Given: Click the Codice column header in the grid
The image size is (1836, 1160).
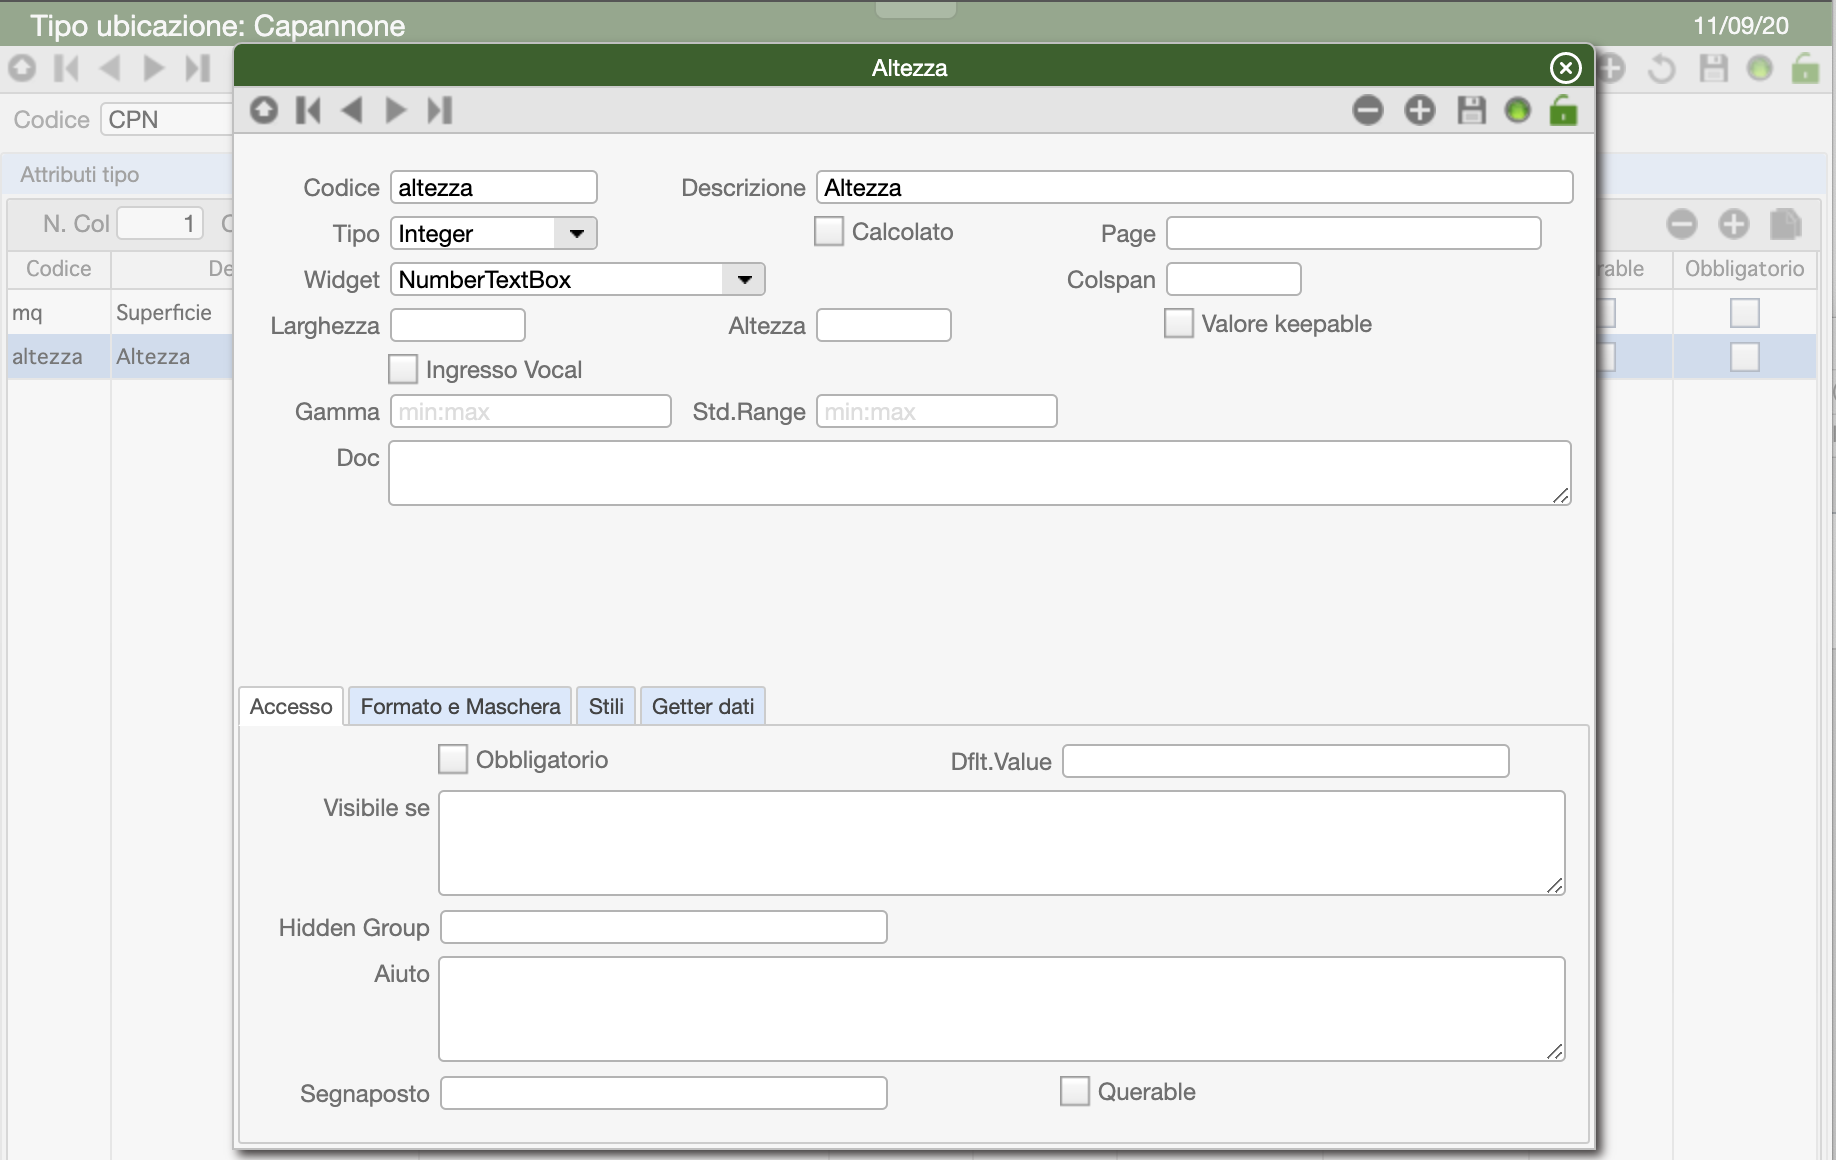Looking at the screenshot, I should [x=59, y=269].
